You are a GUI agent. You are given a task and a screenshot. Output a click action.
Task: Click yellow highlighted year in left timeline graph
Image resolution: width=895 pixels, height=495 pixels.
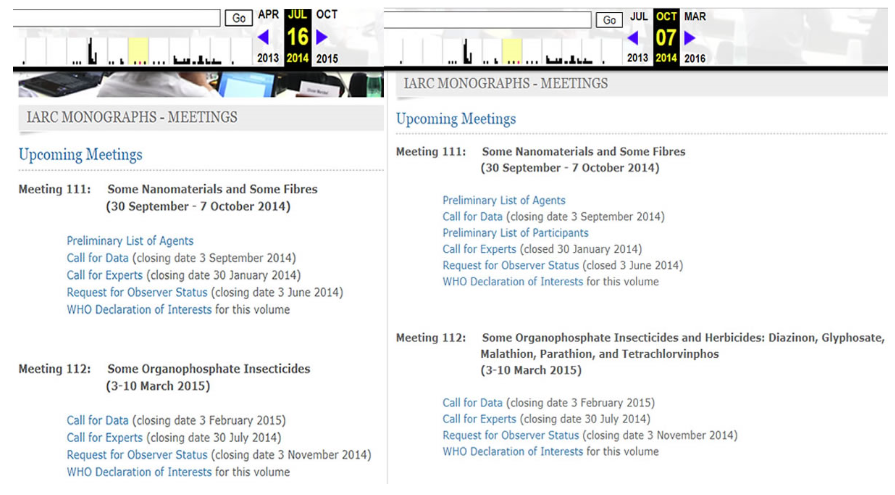tap(138, 51)
